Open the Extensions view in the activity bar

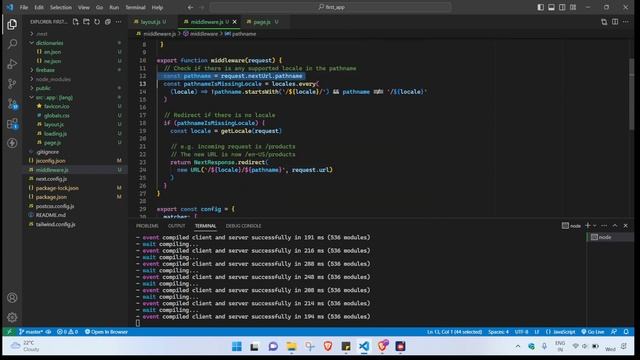(x=12, y=123)
